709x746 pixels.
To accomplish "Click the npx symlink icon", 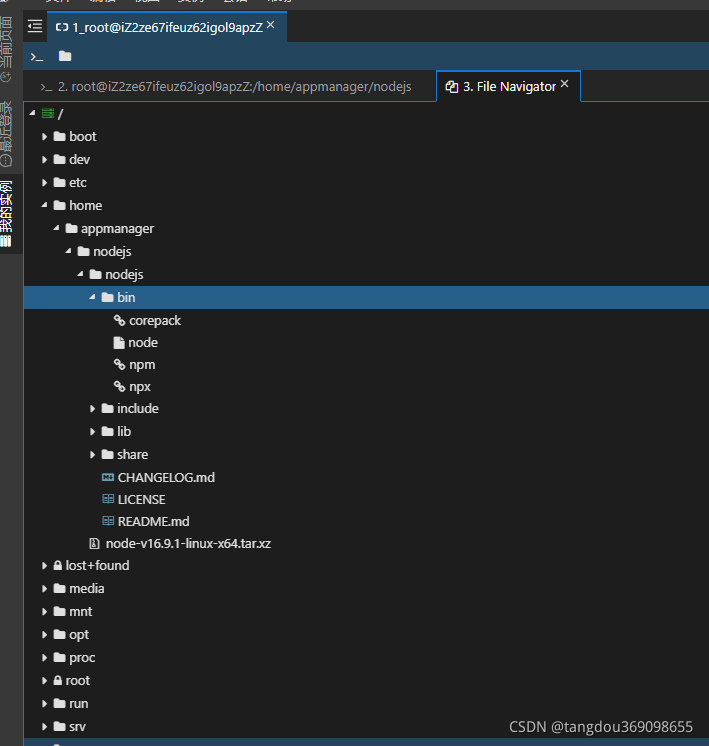I will point(119,386).
